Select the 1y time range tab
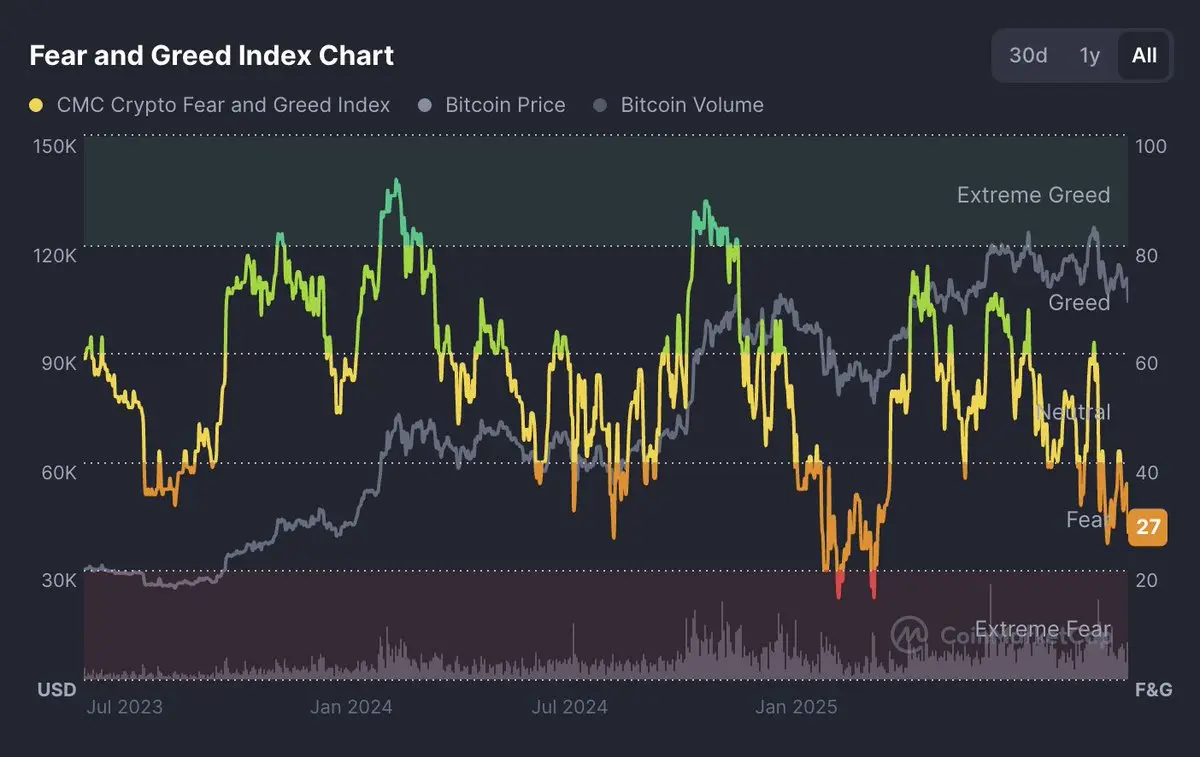The width and height of the screenshot is (1200, 757). [1090, 55]
